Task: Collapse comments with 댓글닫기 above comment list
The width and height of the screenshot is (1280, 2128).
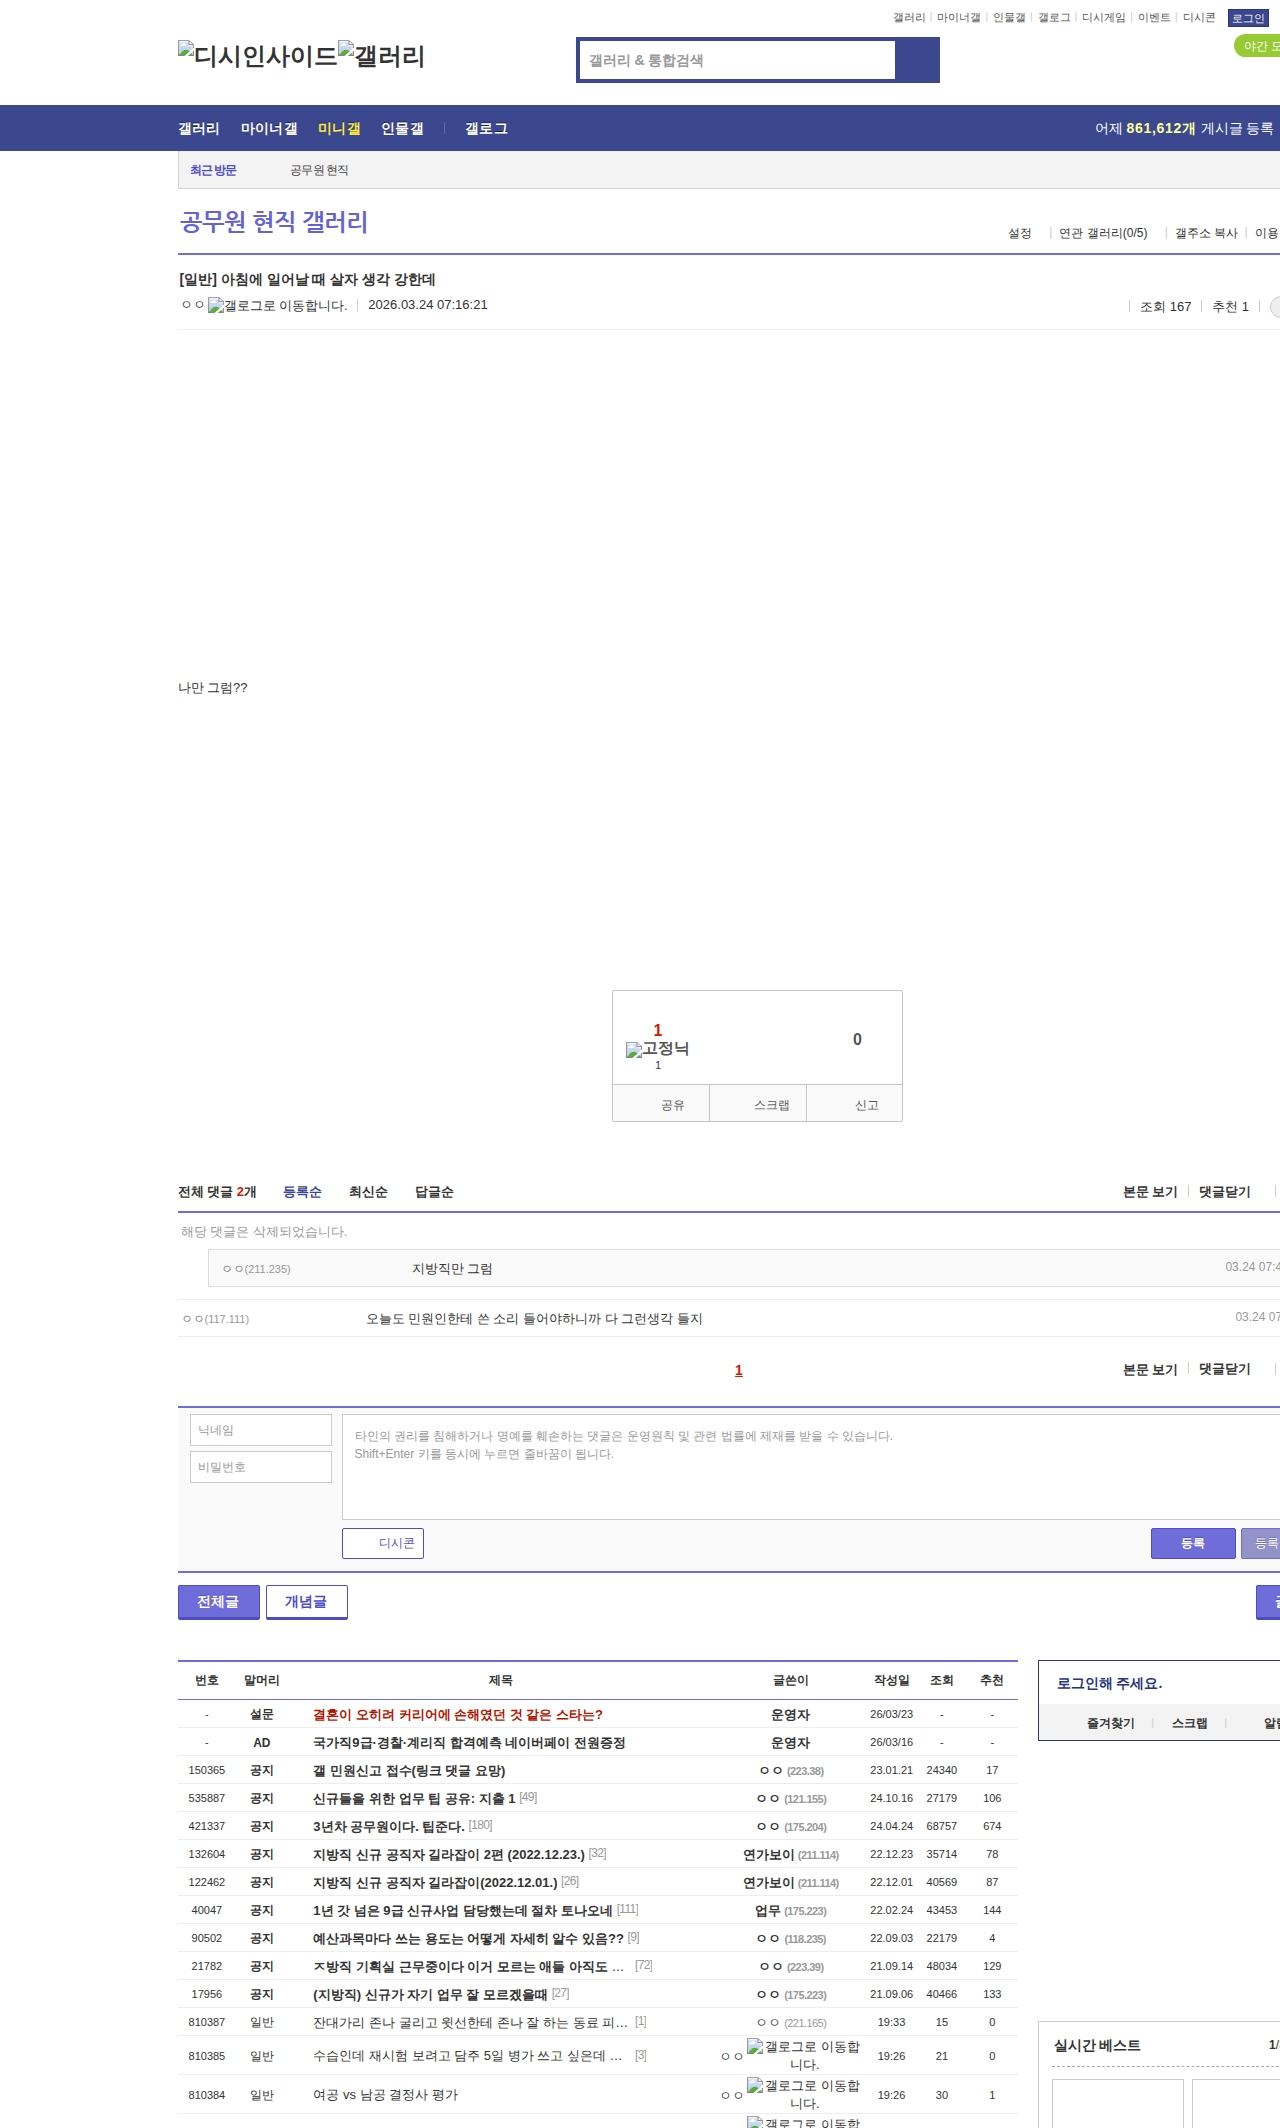Action: (x=1225, y=1192)
